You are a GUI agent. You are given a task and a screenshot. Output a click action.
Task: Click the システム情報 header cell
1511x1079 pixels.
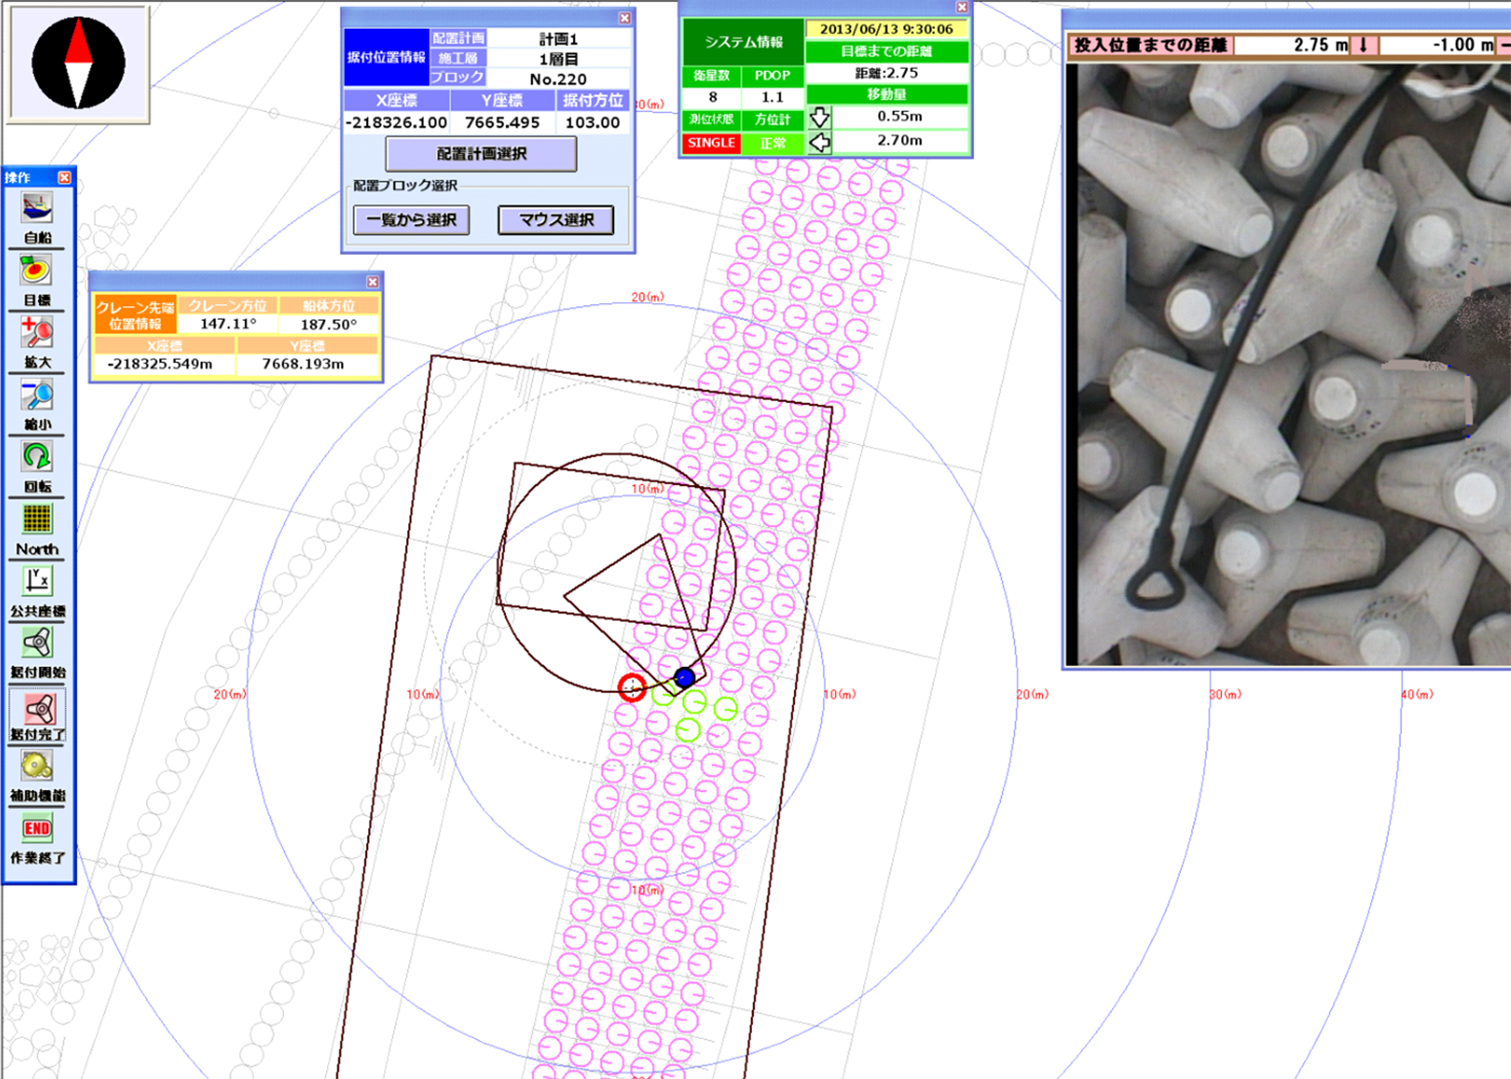click(743, 42)
